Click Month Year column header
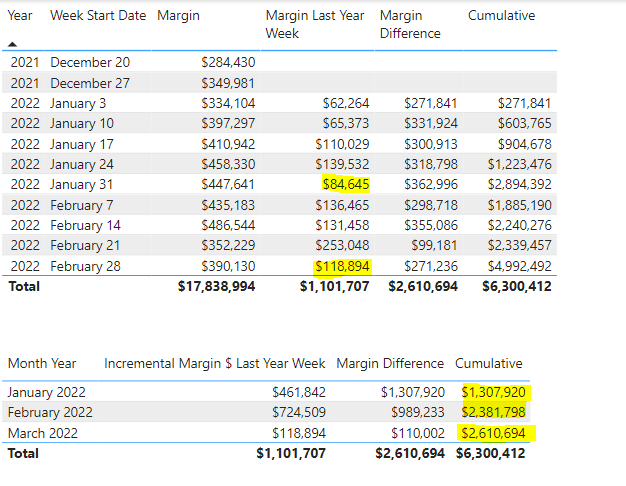This screenshot has width=626, height=486. coord(42,363)
